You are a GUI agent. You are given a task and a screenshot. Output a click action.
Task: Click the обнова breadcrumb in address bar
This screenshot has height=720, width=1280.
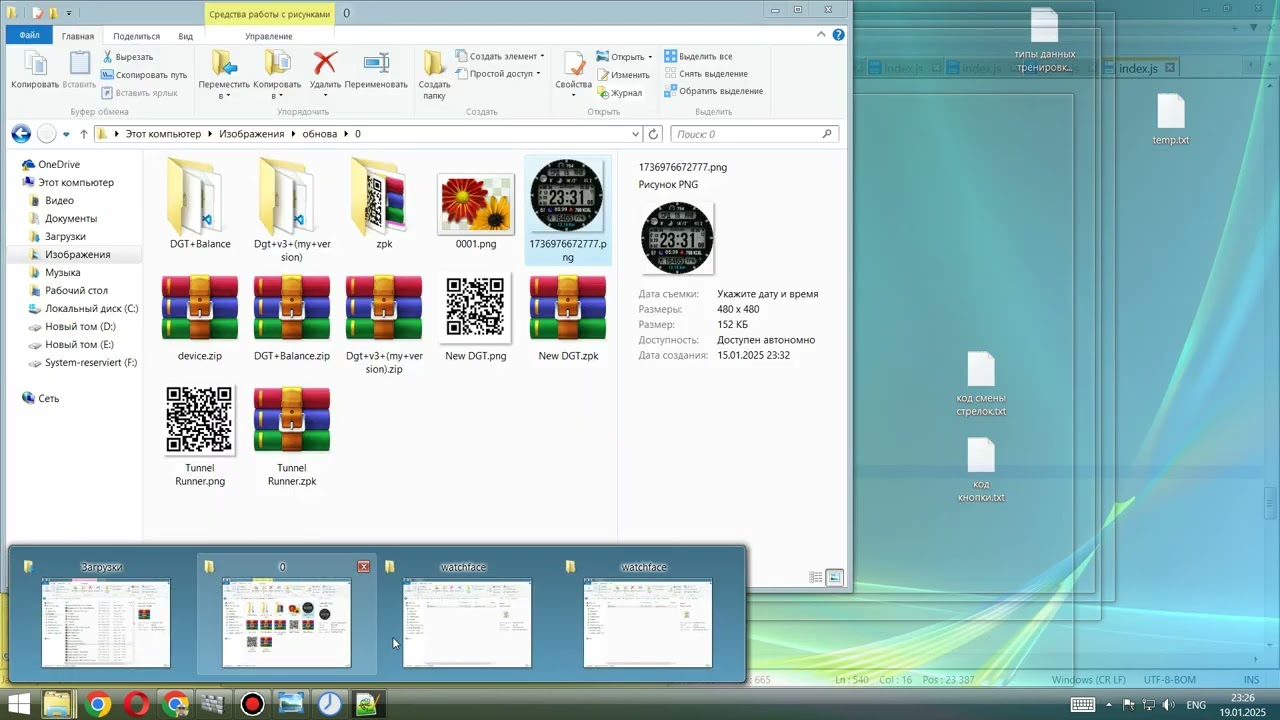point(320,134)
